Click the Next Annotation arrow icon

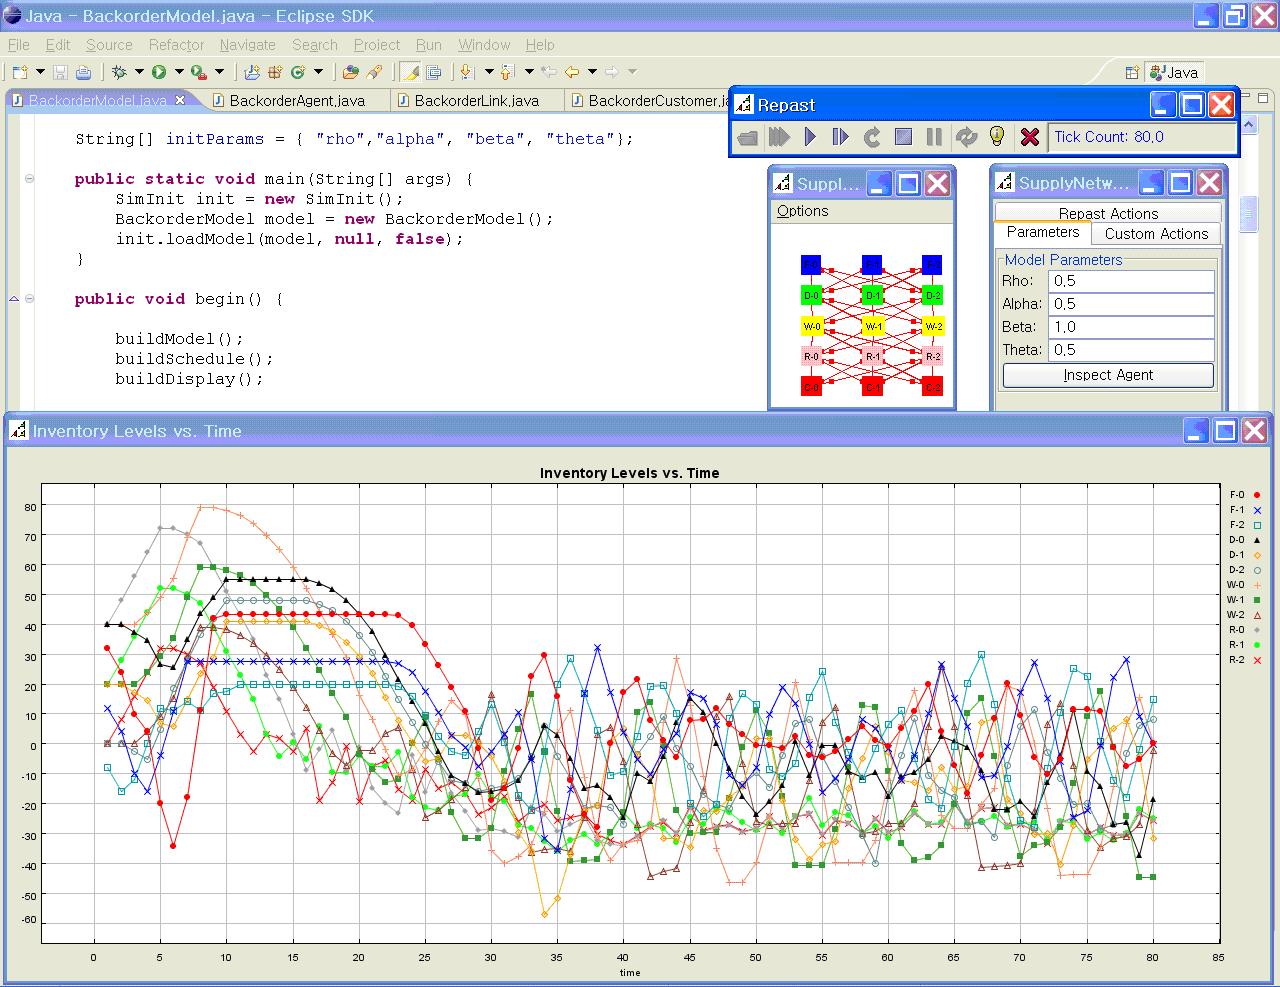tap(466, 72)
